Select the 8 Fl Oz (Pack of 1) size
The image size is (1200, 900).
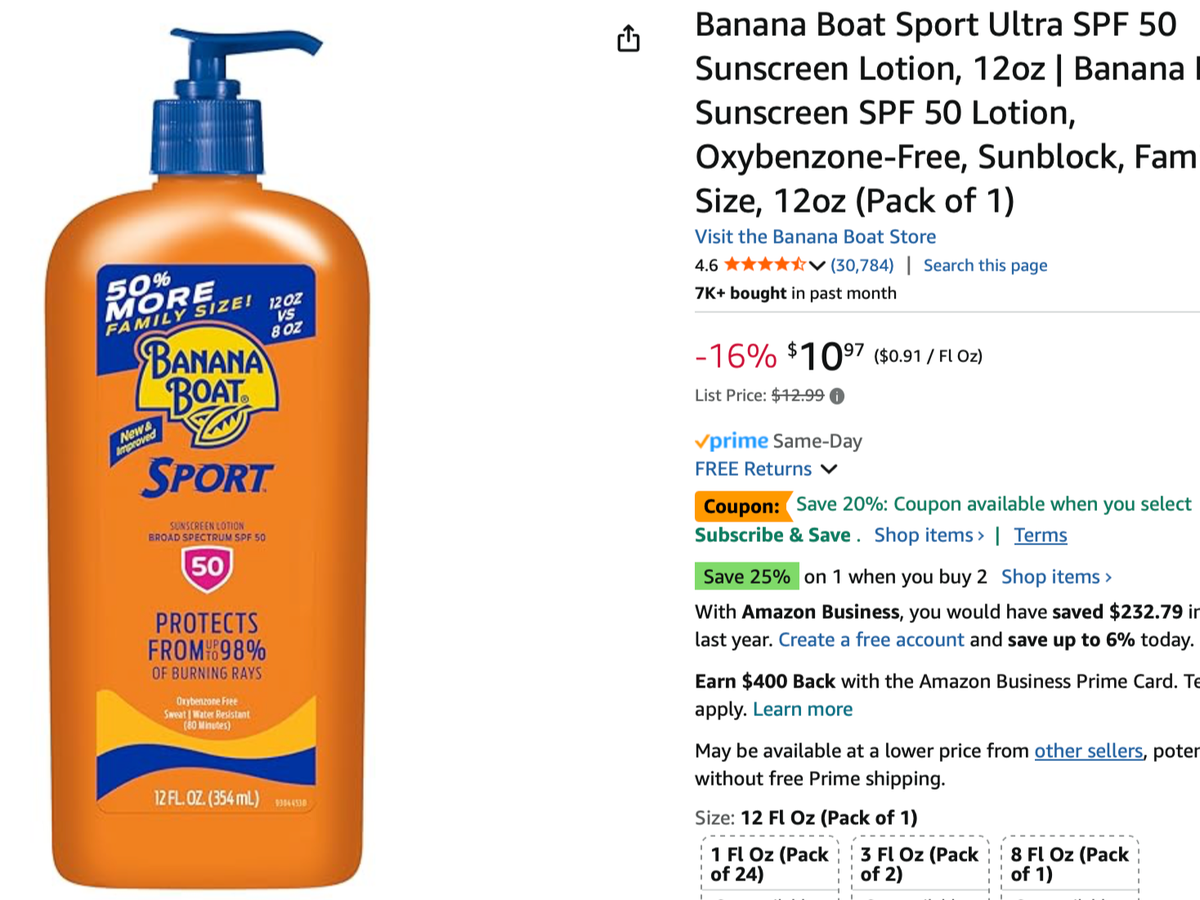[x=1070, y=864]
